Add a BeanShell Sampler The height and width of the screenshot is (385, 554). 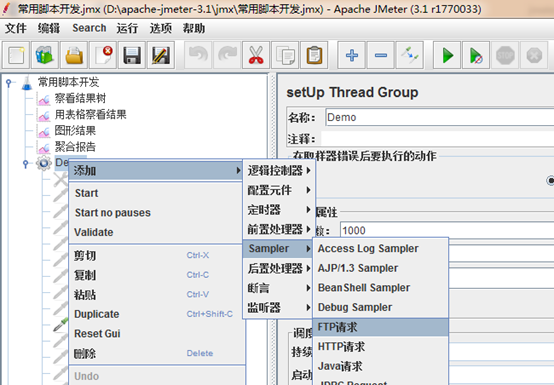point(381,288)
